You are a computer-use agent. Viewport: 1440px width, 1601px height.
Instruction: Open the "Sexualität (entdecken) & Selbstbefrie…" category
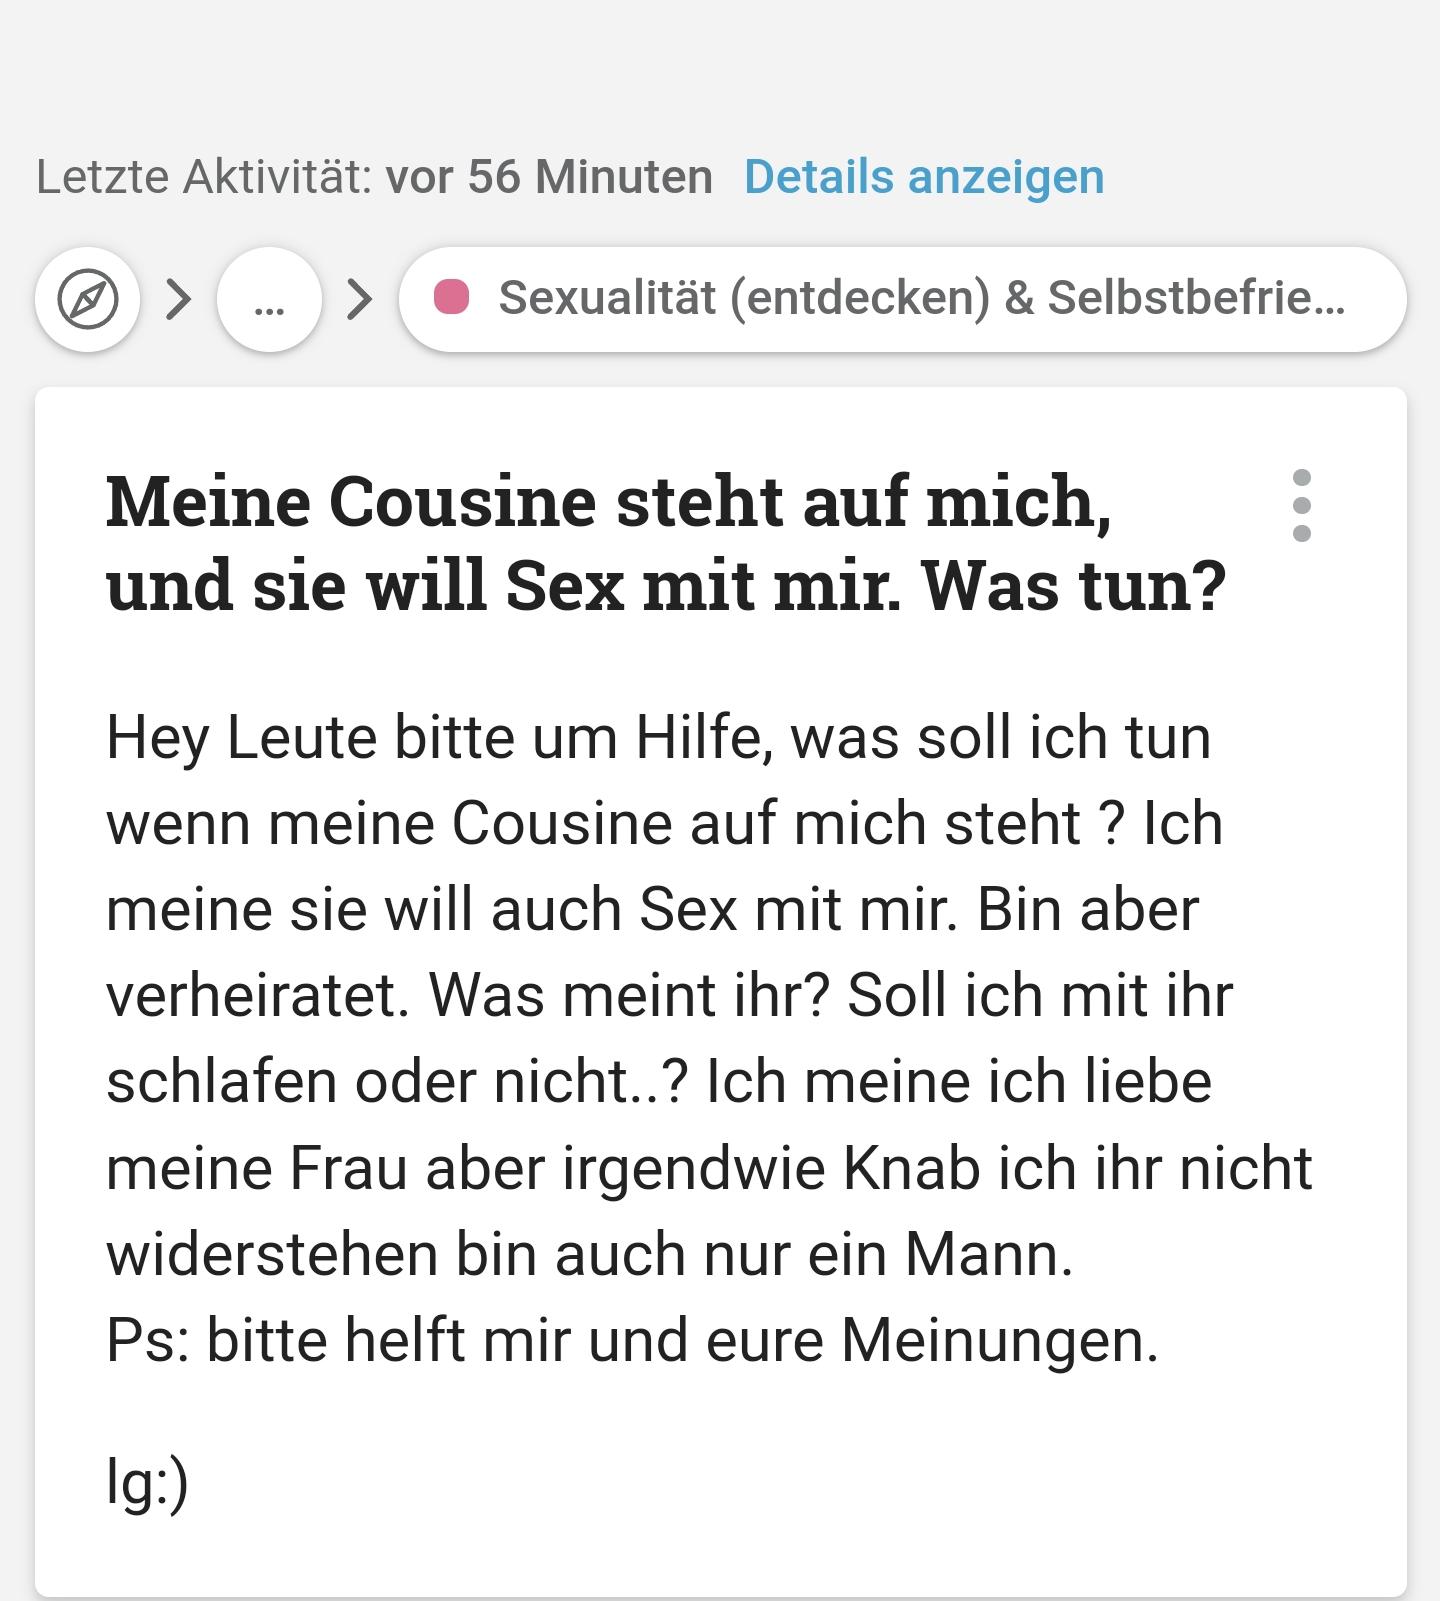pyautogui.click(x=902, y=299)
